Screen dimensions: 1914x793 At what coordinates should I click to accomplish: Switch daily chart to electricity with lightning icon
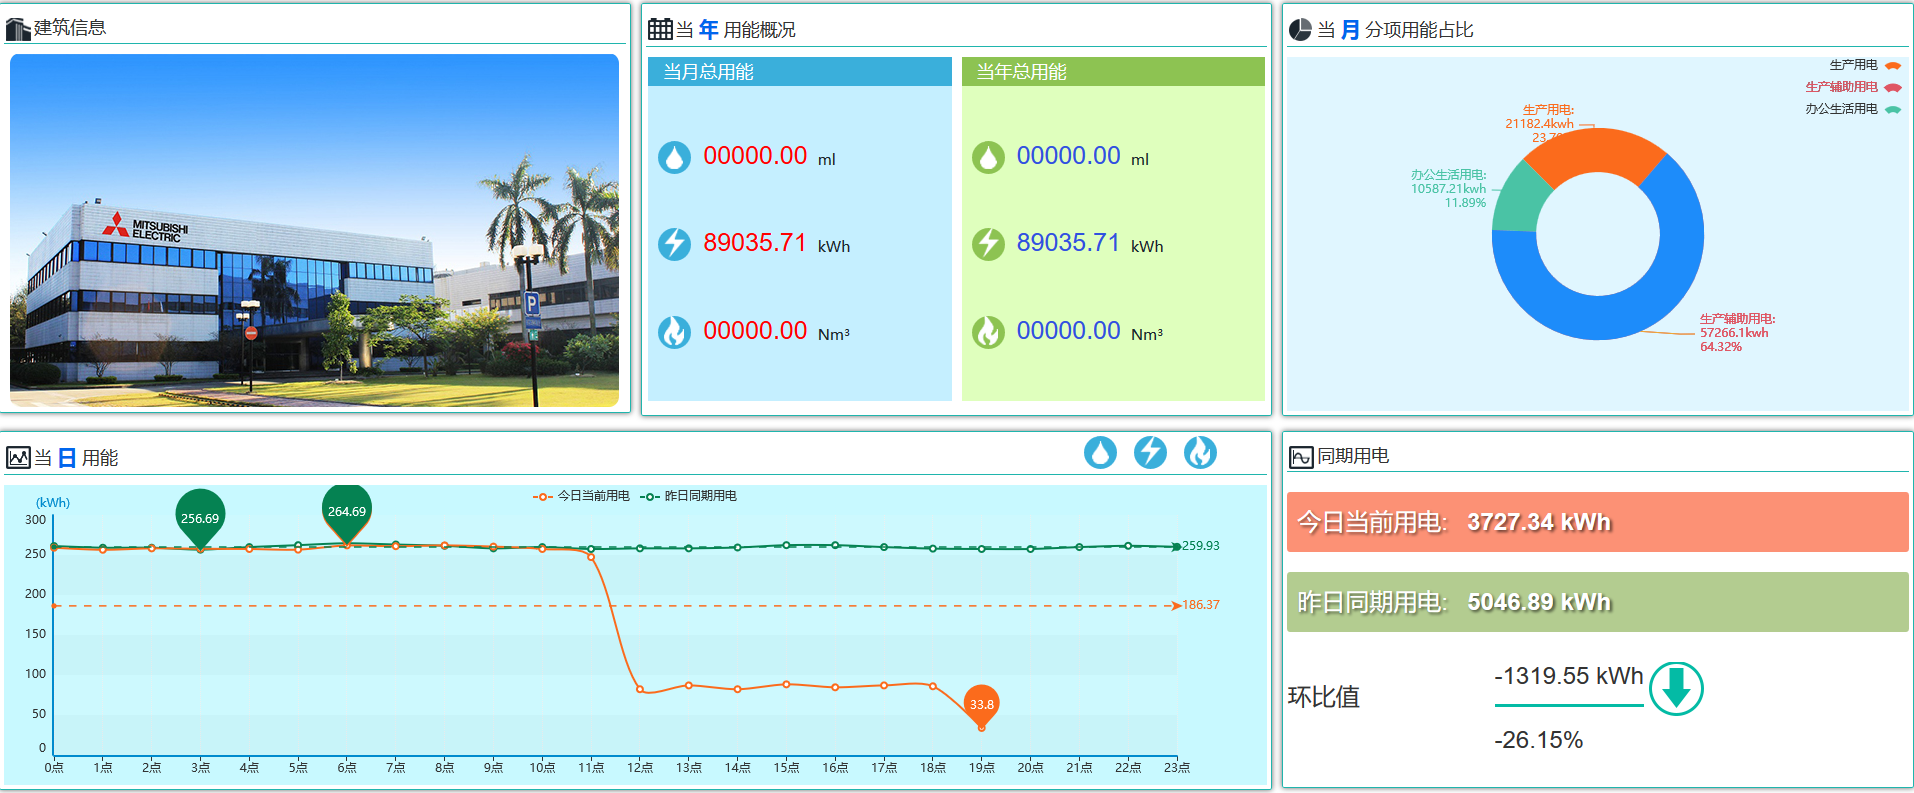coord(1150,453)
